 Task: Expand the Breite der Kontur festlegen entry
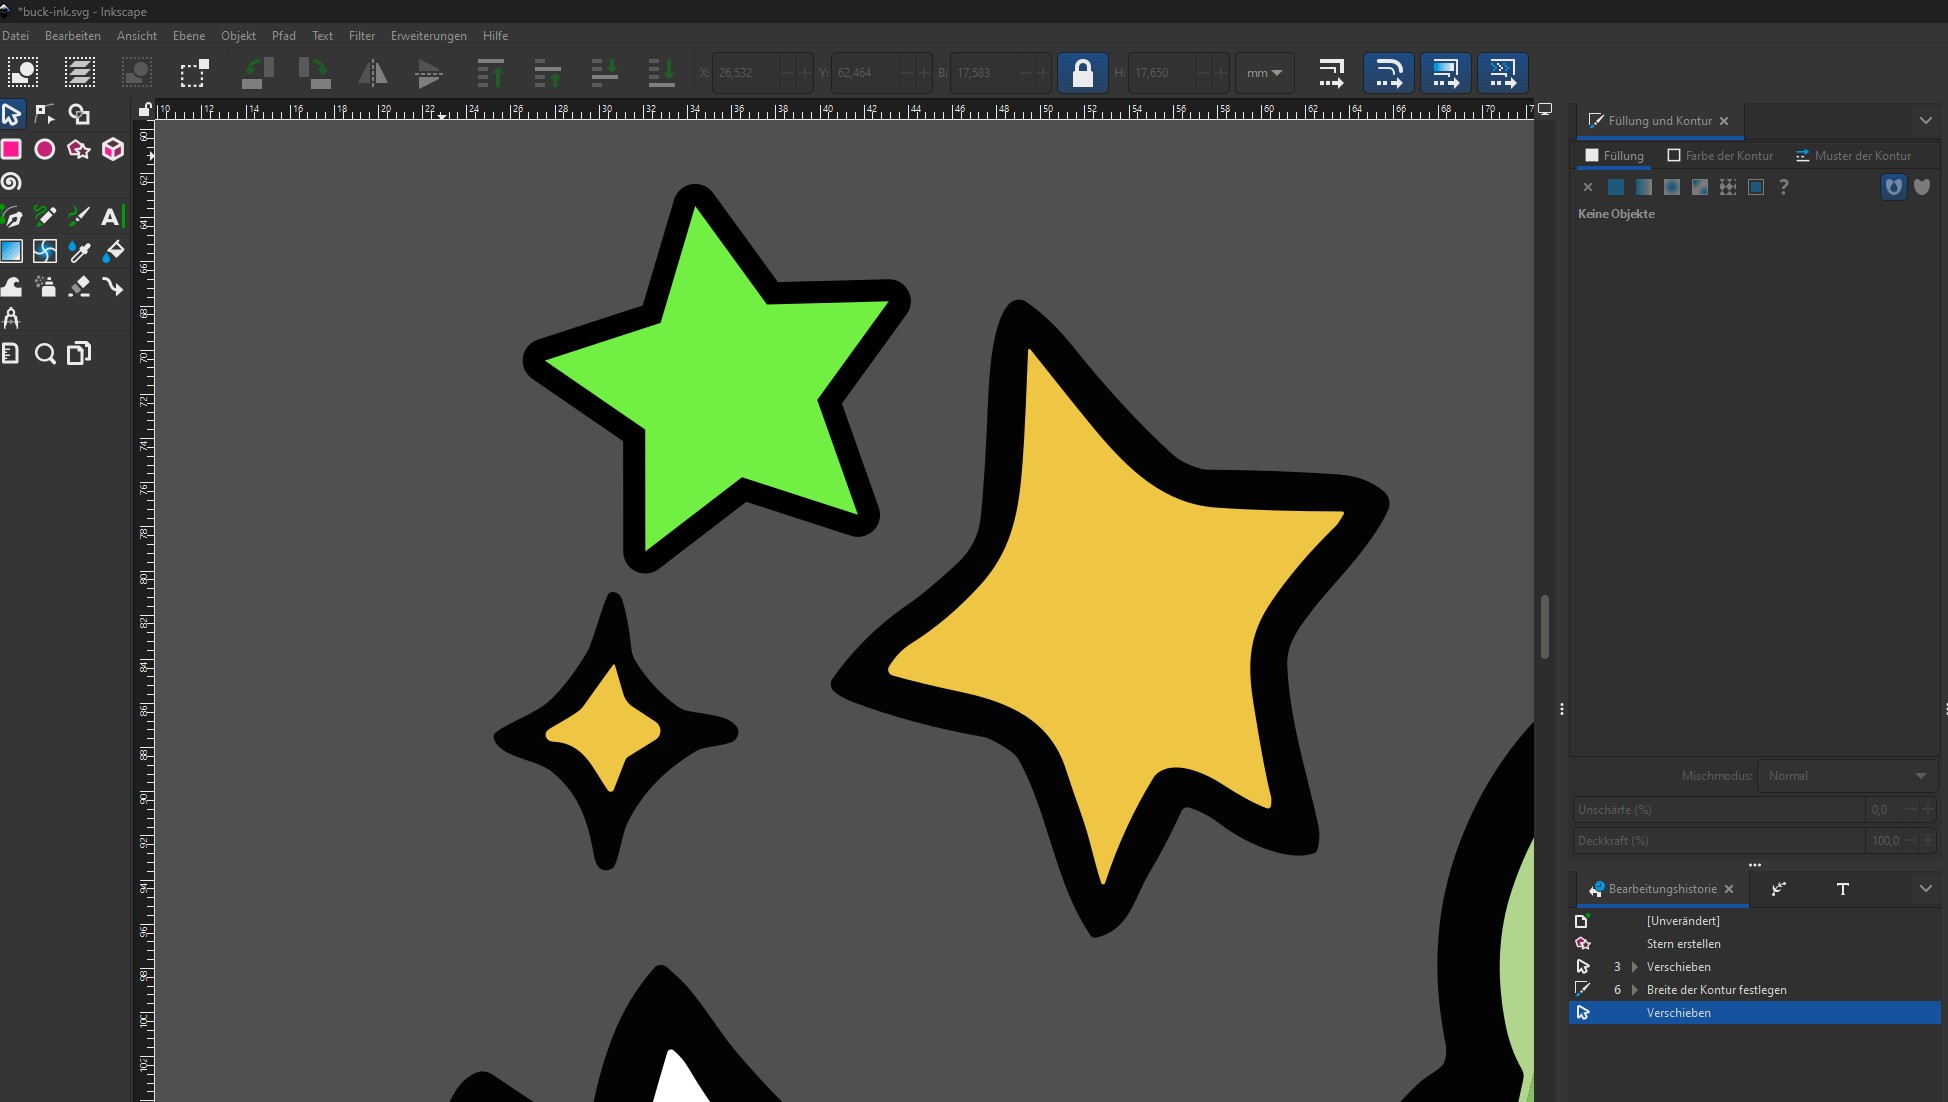tap(1635, 990)
